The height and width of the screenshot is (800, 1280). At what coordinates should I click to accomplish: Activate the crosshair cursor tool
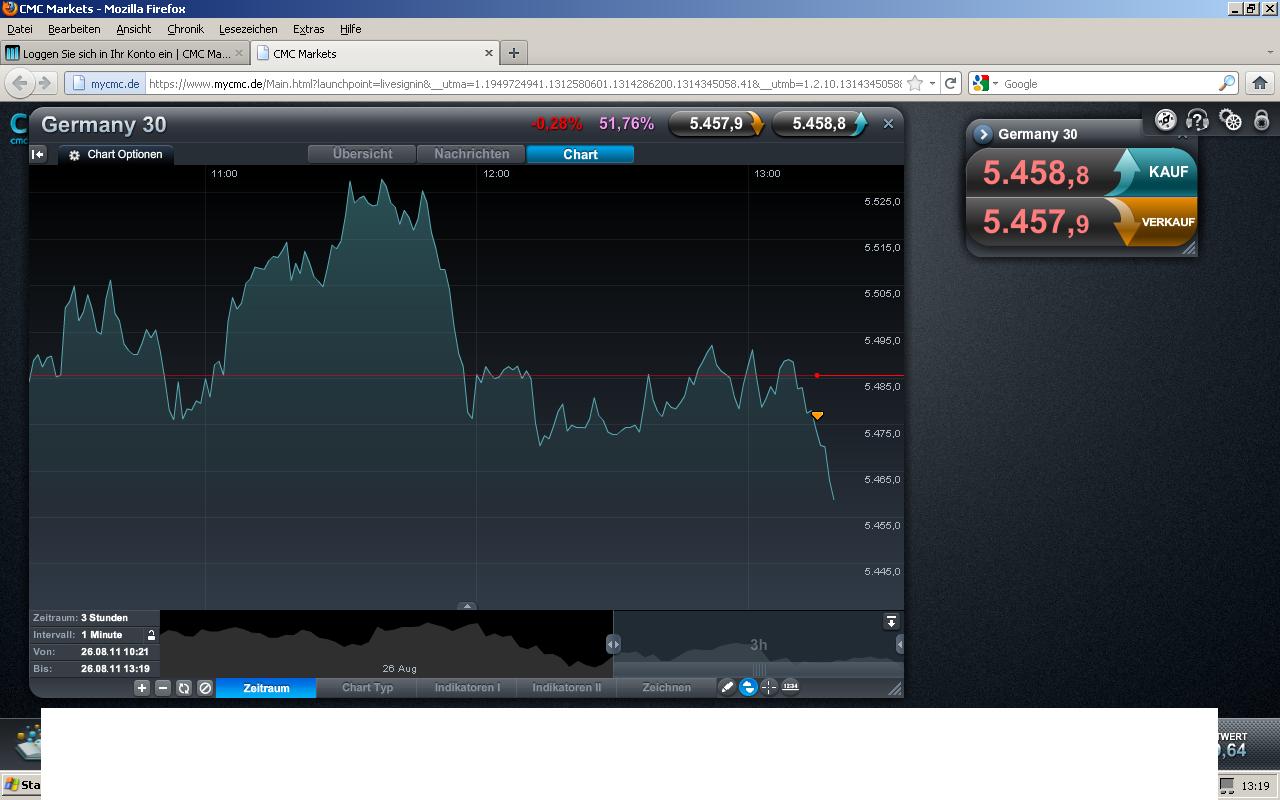click(x=769, y=687)
